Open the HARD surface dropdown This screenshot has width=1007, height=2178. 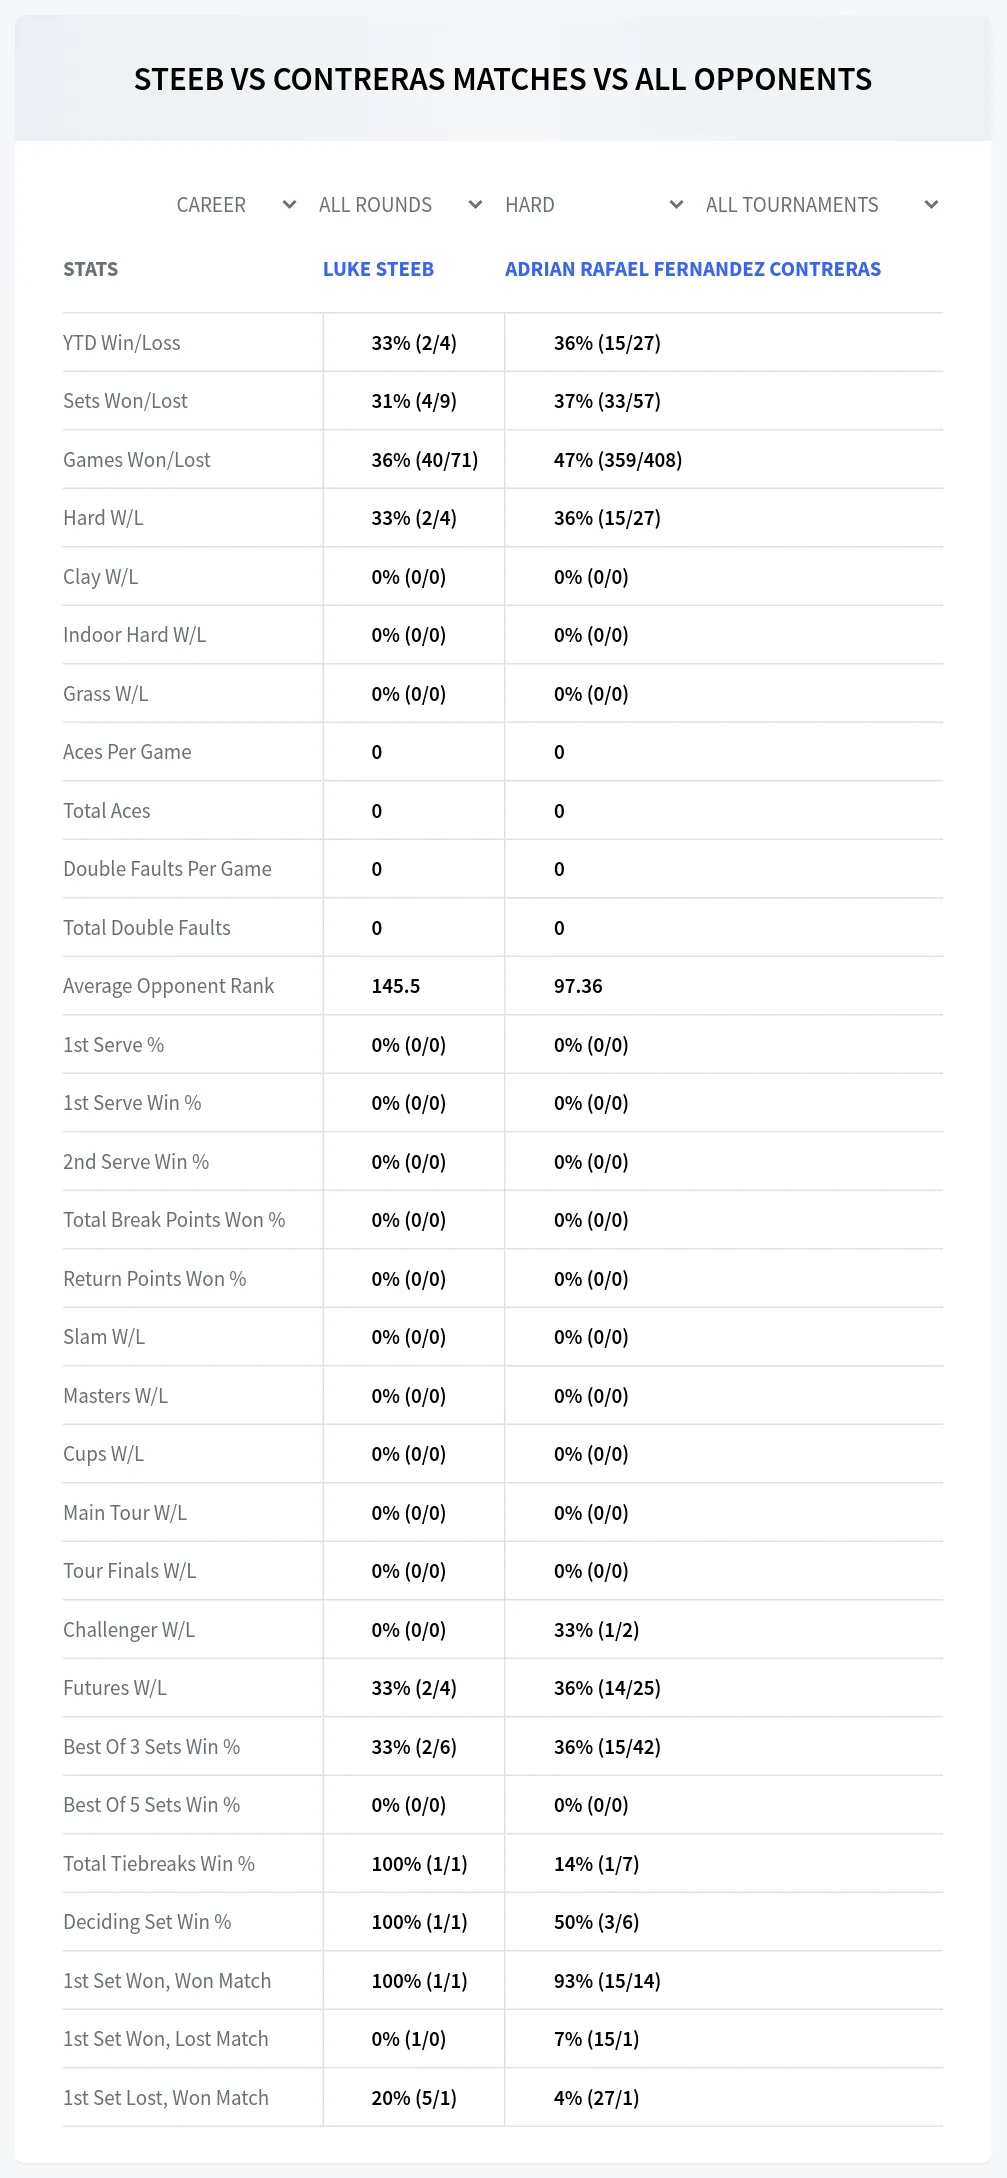(594, 205)
